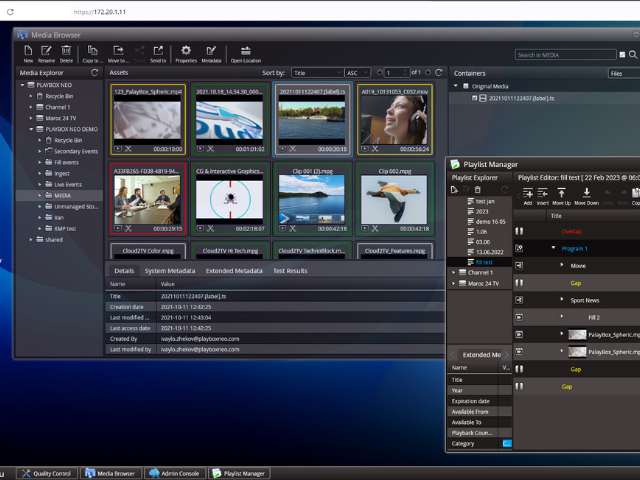The image size is (640, 480).
Task: Select the Secondary Events folder
Action: pos(71,151)
